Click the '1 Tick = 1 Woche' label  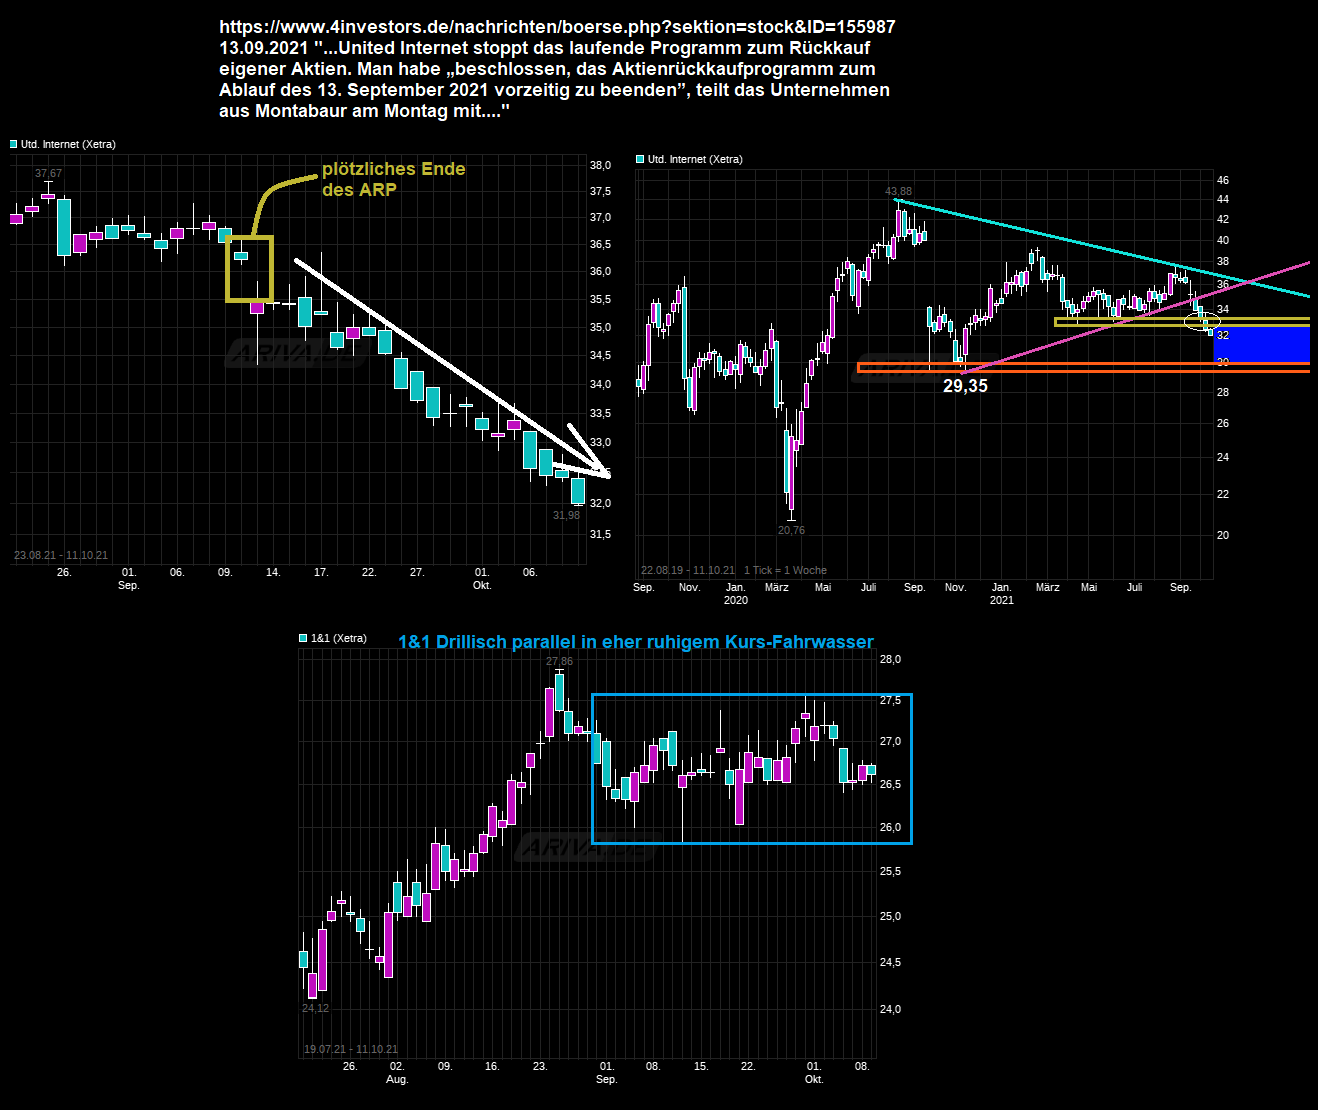tap(785, 570)
